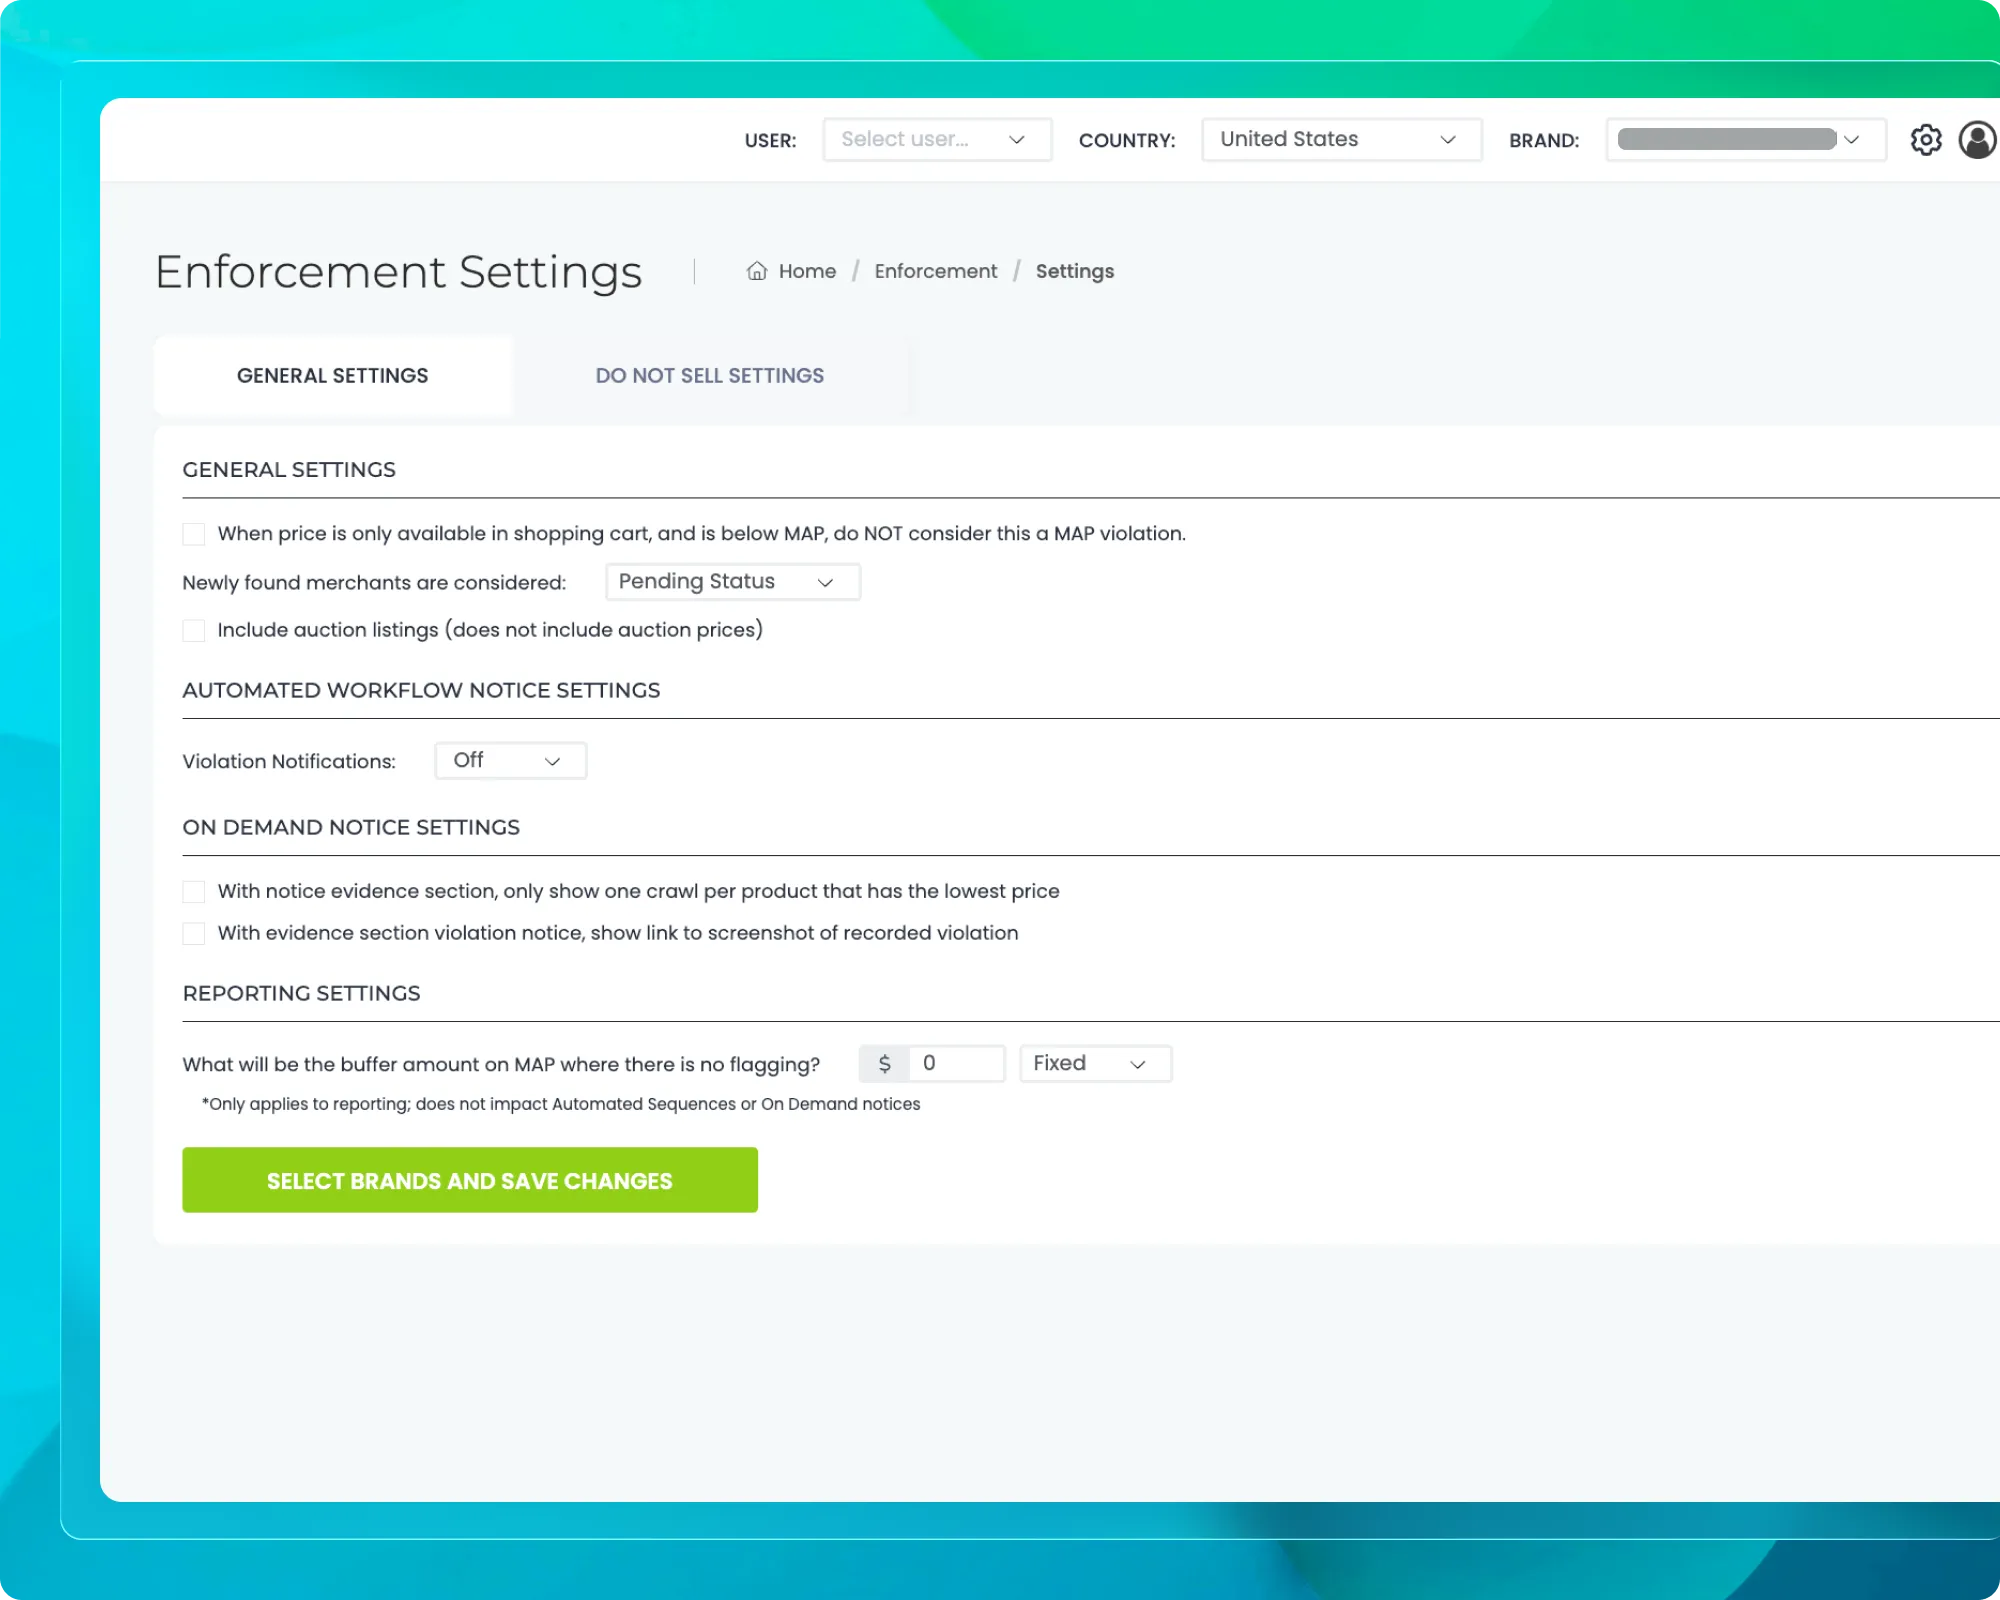Click the Home breadcrumb link
This screenshot has width=2000, height=1600.
tap(807, 271)
